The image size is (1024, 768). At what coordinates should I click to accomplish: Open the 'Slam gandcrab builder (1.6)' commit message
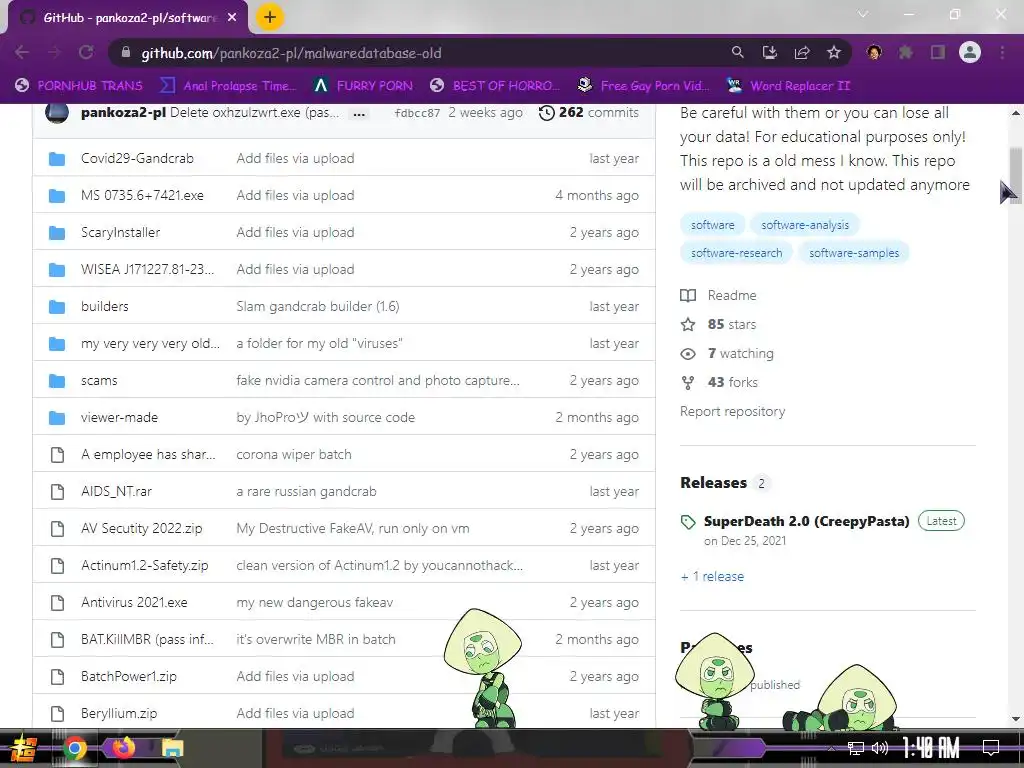click(x=317, y=306)
